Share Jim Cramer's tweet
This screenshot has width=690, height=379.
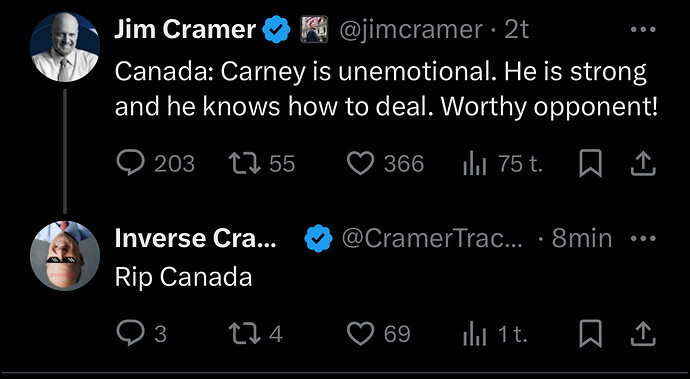pos(643,164)
